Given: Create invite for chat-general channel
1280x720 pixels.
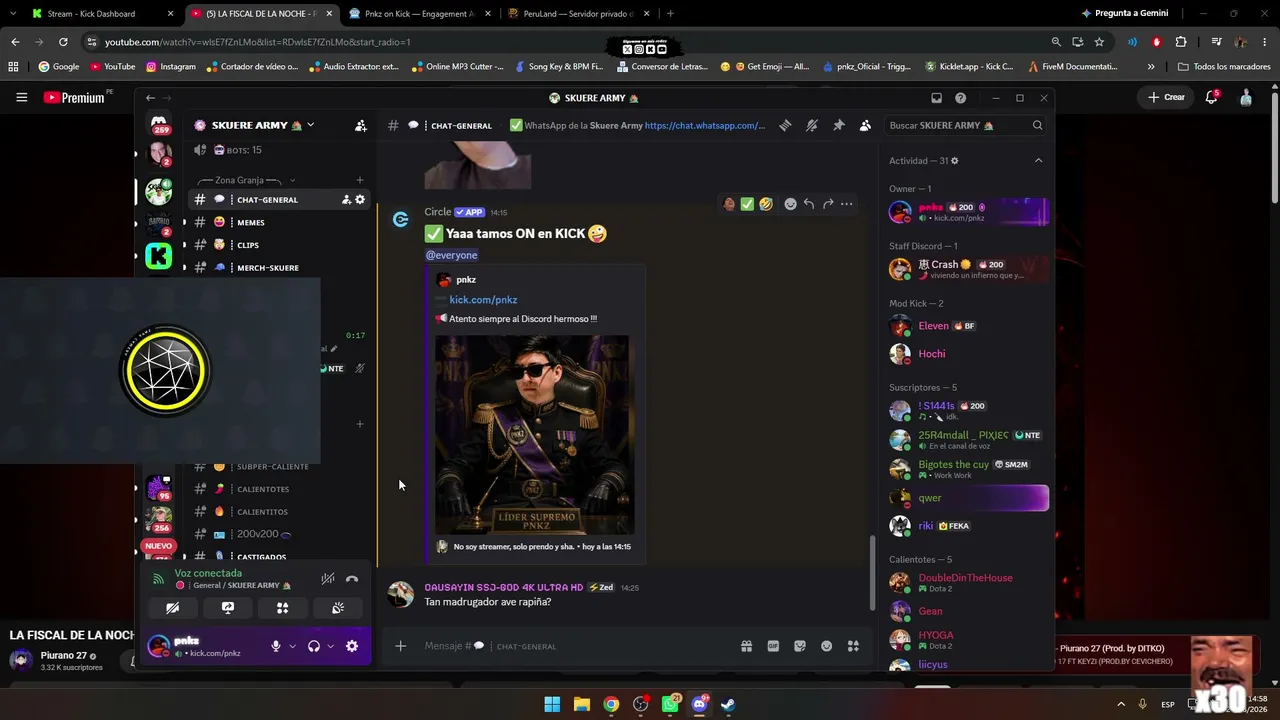Looking at the screenshot, I should (346, 200).
